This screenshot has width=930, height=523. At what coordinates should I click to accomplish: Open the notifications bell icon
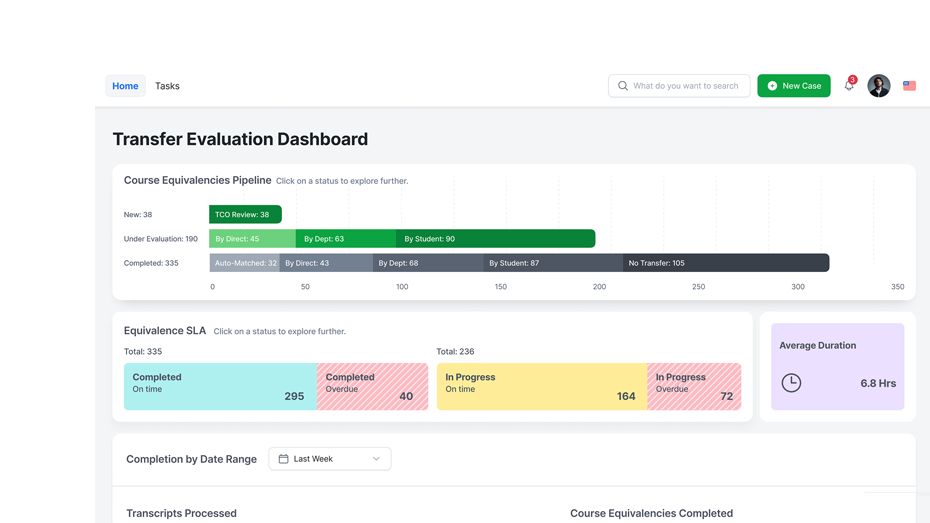(x=849, y=87)
